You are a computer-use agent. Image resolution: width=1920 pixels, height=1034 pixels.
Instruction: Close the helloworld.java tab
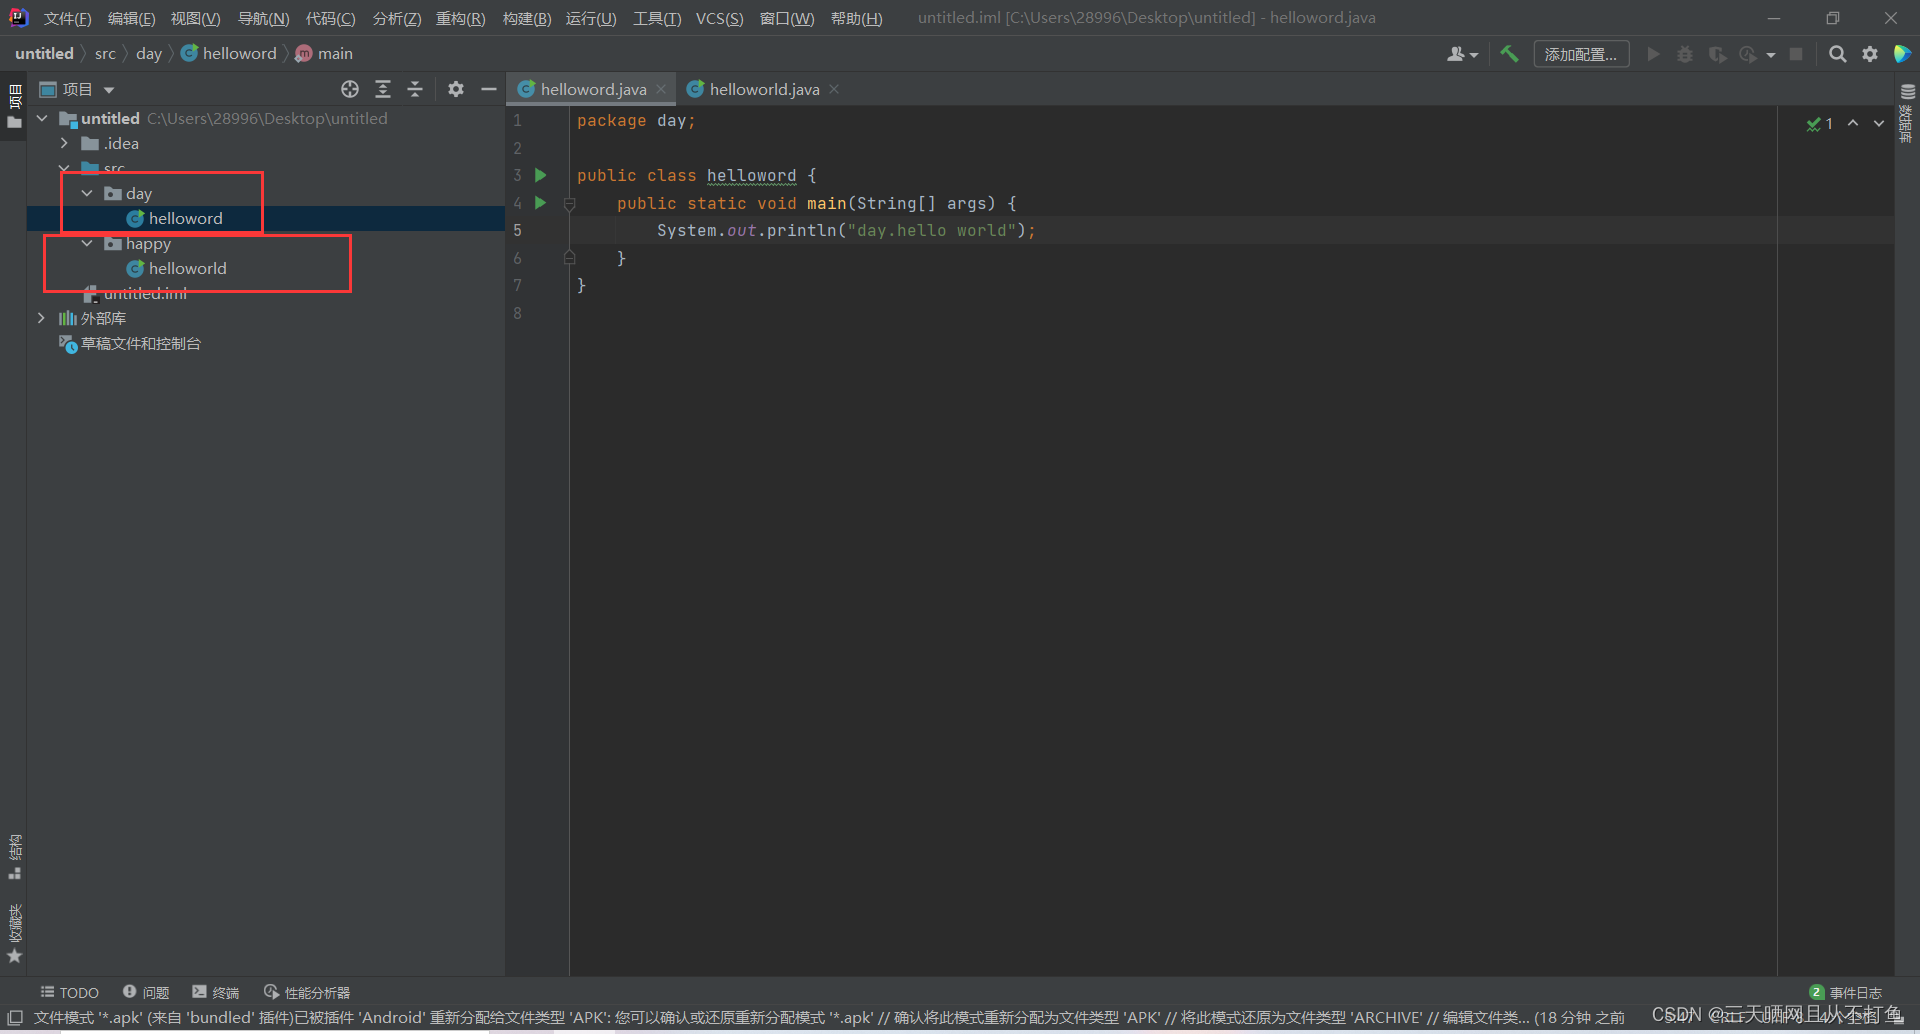click(834, 89)
